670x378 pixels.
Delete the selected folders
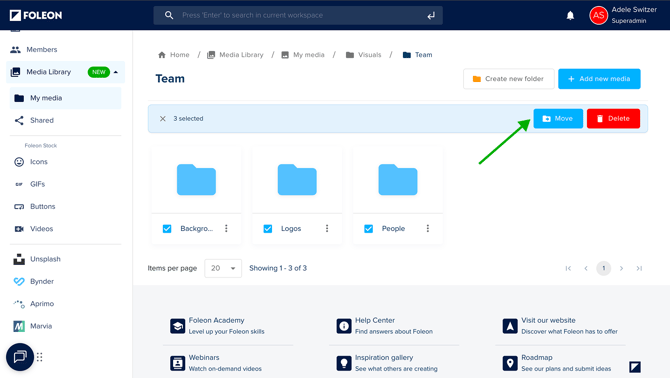(x=613, y=119)
